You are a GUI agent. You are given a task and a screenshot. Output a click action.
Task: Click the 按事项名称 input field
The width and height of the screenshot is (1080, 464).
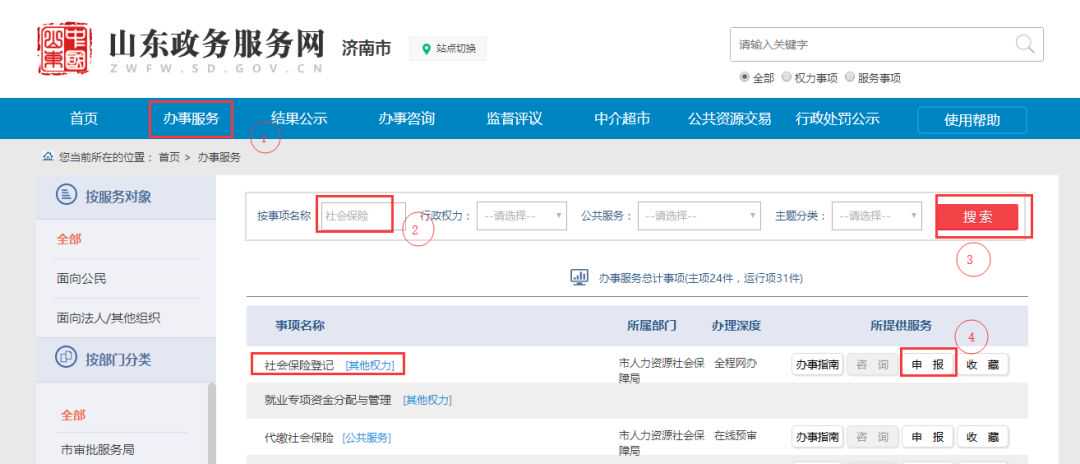pyautogui.click(x=361, y=216)
